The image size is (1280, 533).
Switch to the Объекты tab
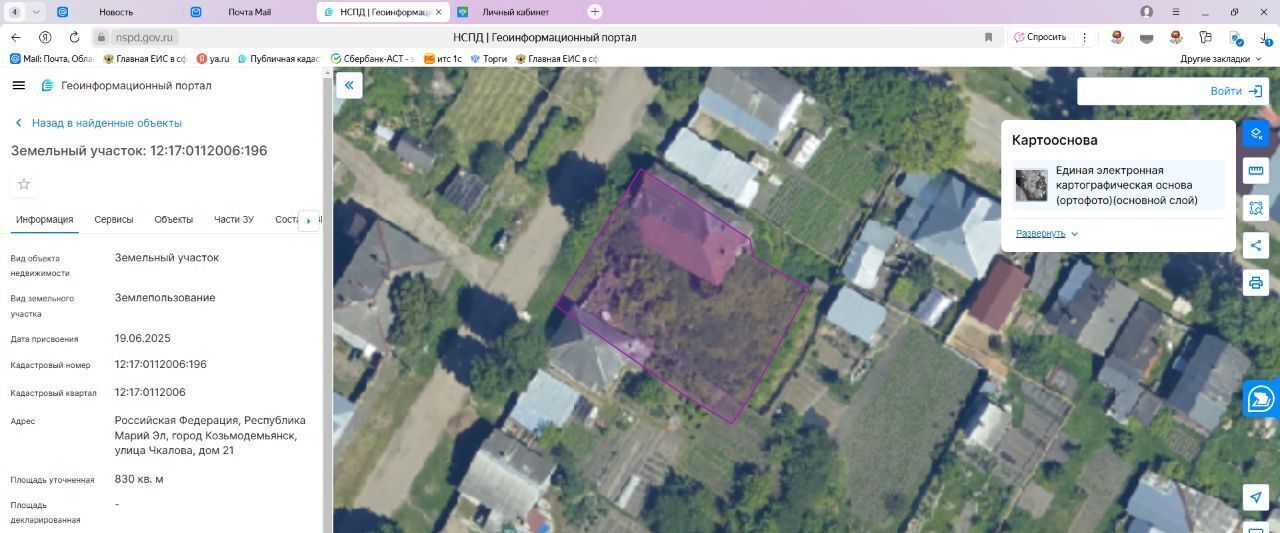(174, 220)
